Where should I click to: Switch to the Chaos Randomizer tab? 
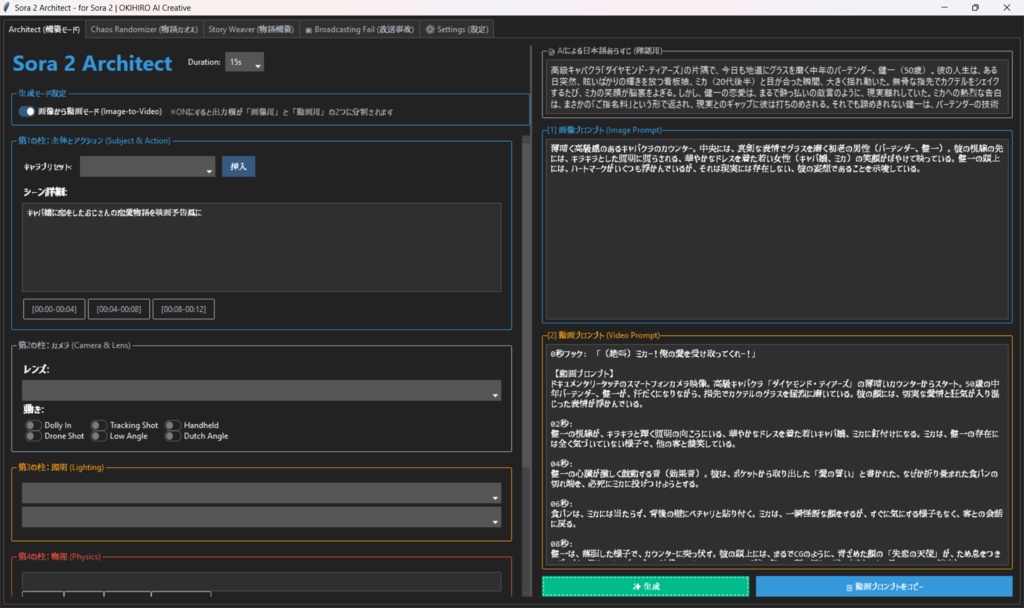click(x=143, y=28)
